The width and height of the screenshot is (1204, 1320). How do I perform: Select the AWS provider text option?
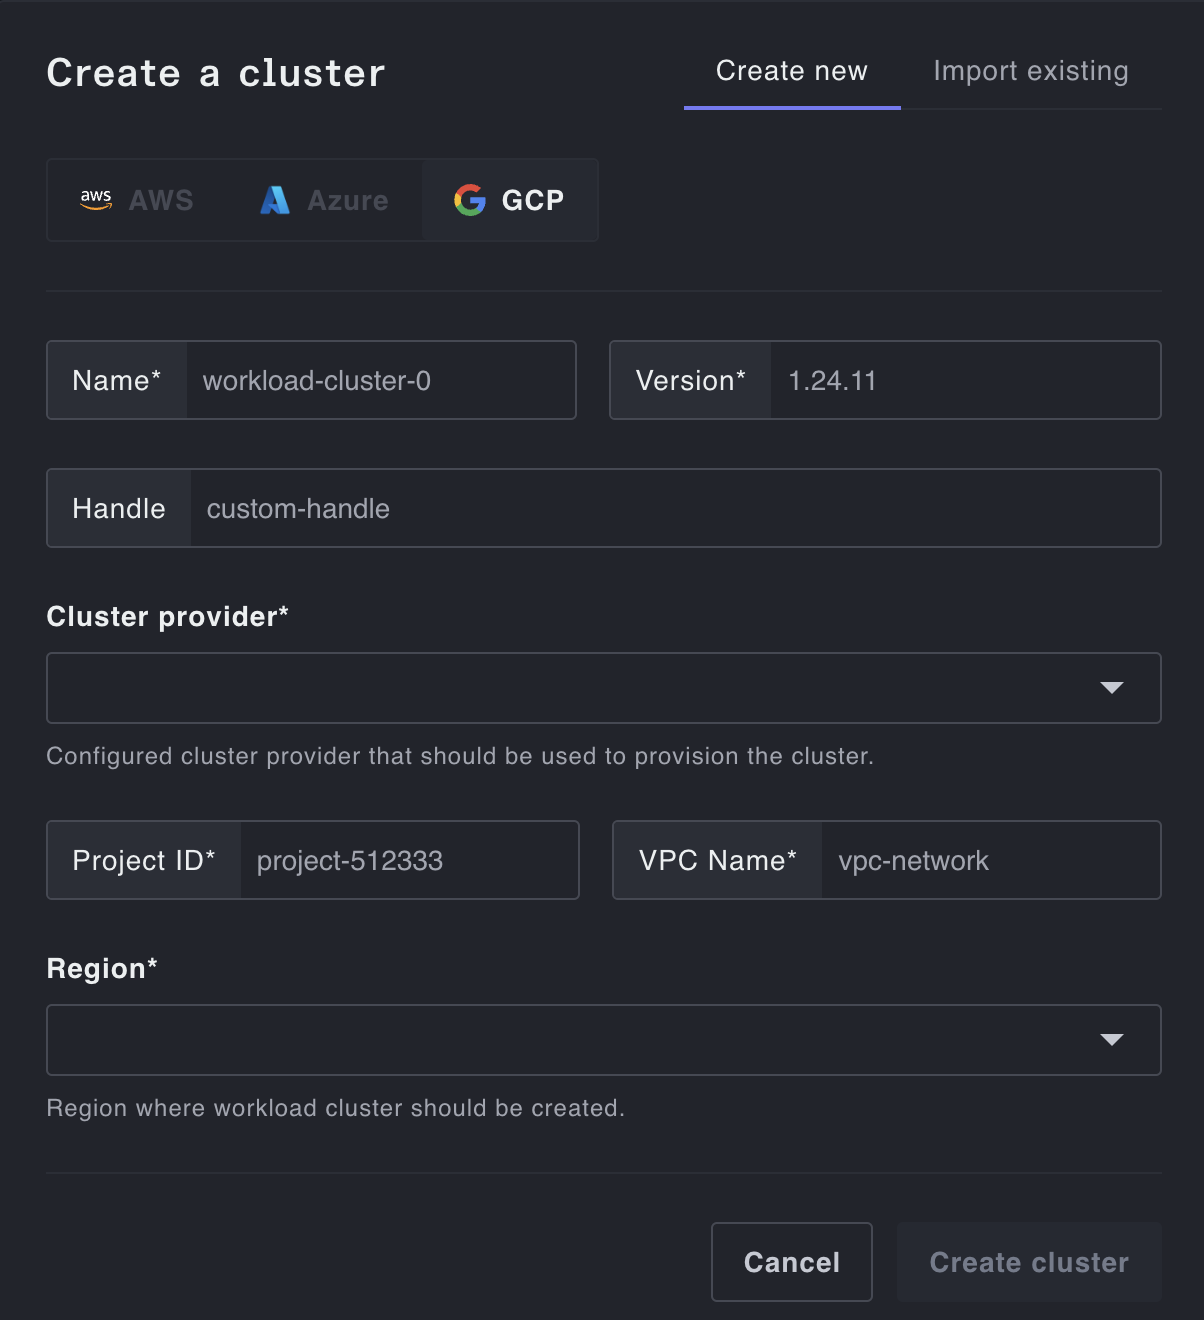pyautogui.click(x=161, y=200)
